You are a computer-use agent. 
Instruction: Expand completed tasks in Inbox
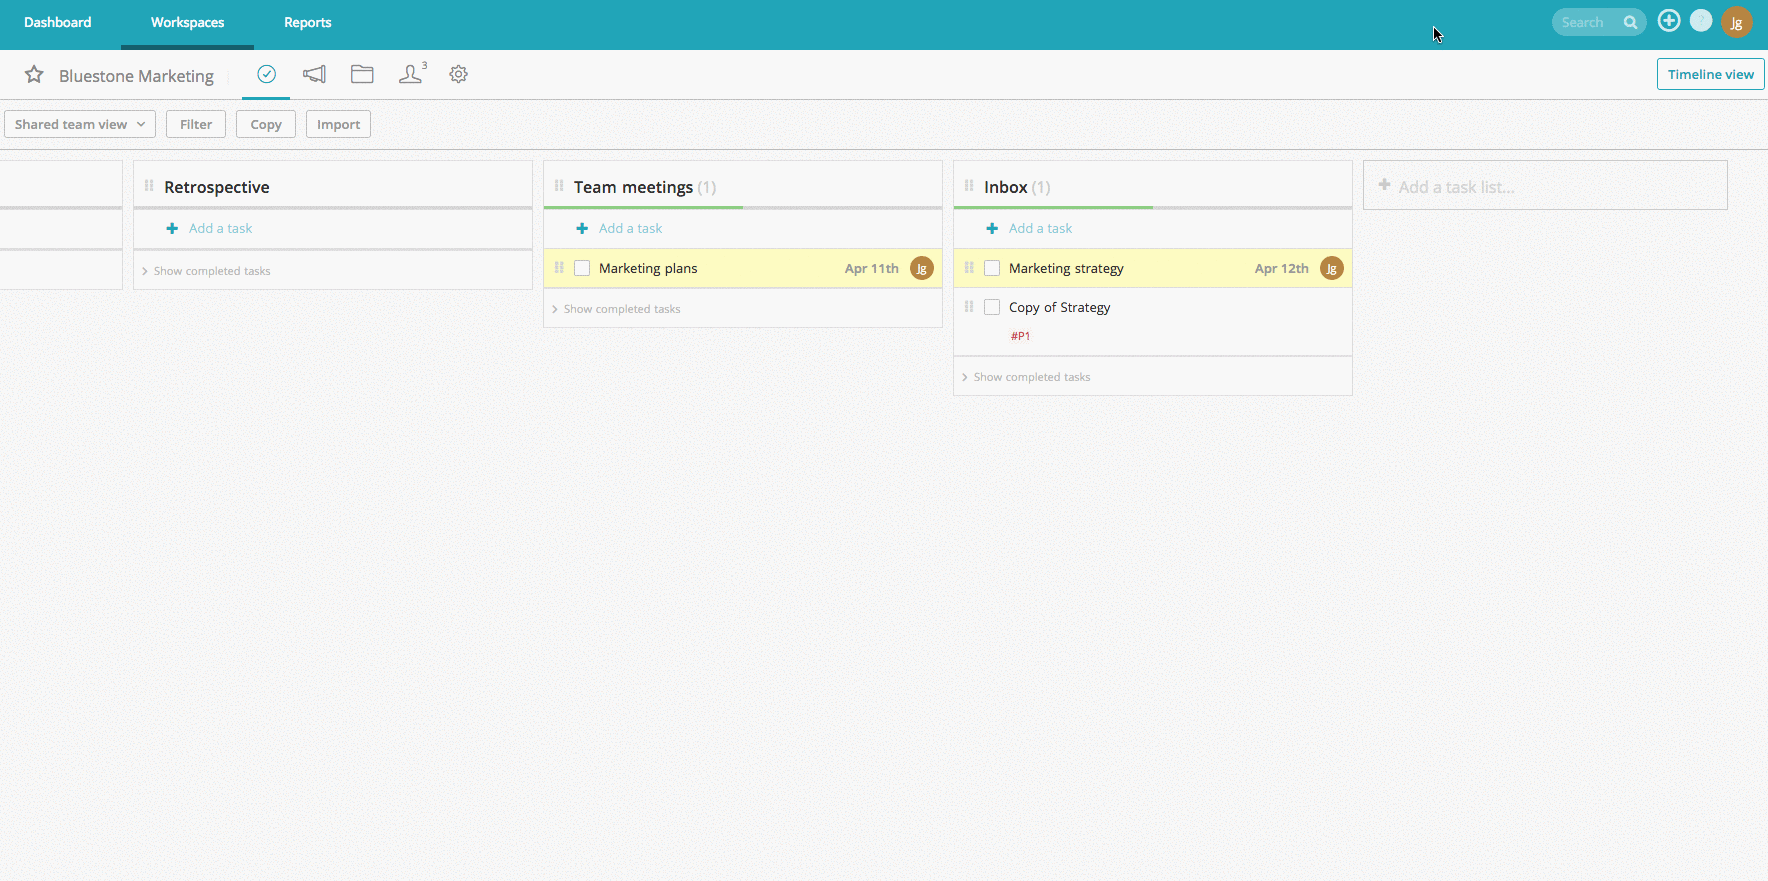[x=1026, y=377]
